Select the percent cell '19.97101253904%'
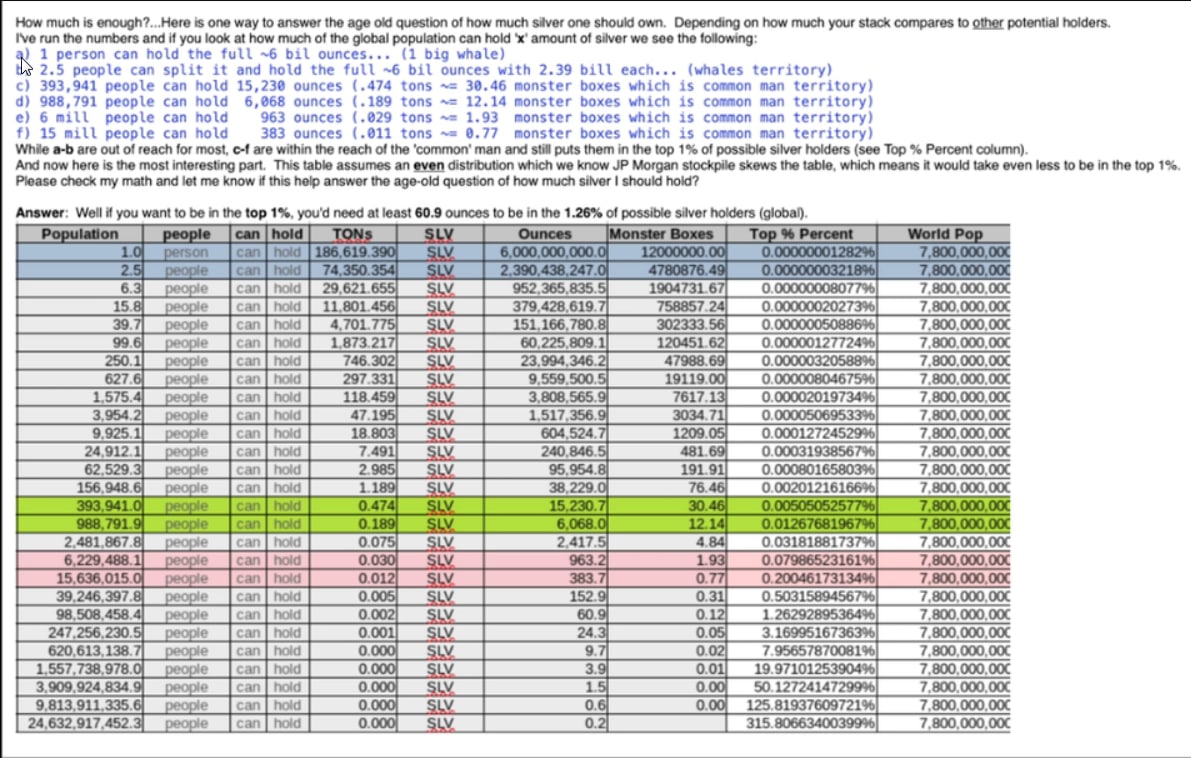The height and width of the screenshot is (758, 1191). [x=801, y=669]
